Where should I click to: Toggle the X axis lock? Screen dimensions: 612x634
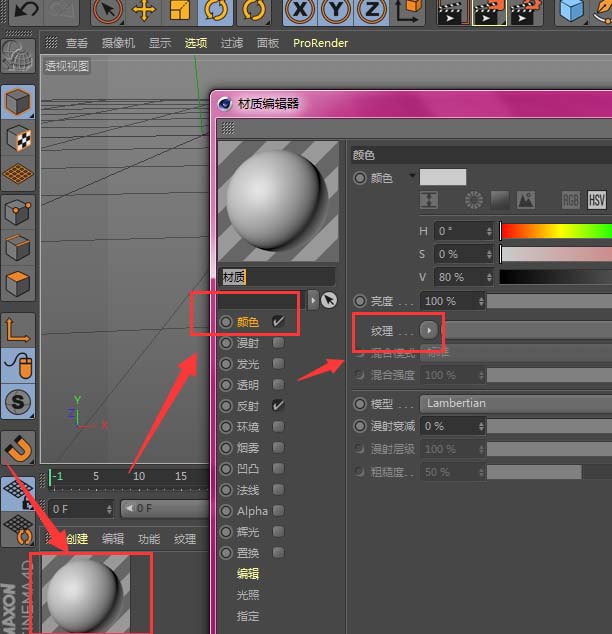[x=300, y=10]
